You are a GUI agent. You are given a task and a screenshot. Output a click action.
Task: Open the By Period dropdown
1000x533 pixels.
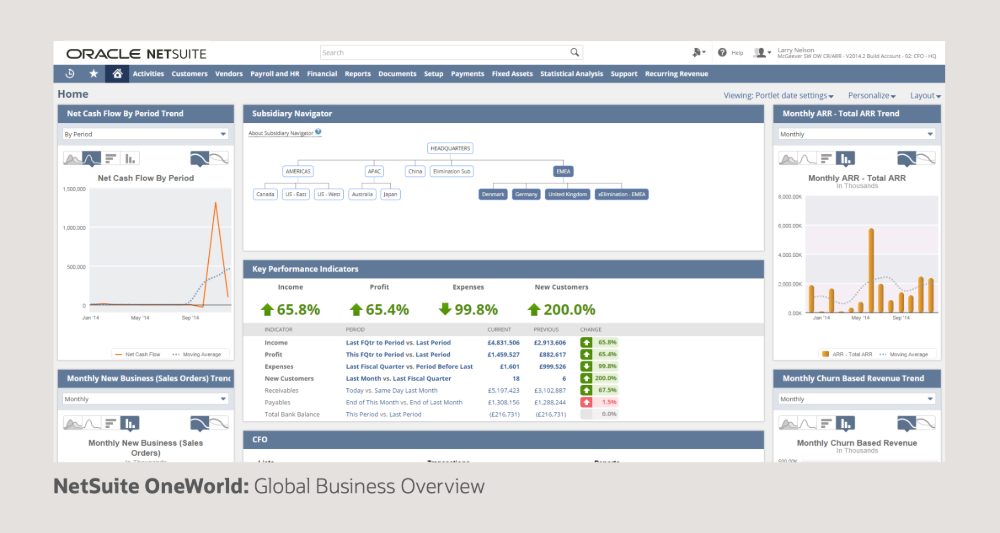click(145, 134)
